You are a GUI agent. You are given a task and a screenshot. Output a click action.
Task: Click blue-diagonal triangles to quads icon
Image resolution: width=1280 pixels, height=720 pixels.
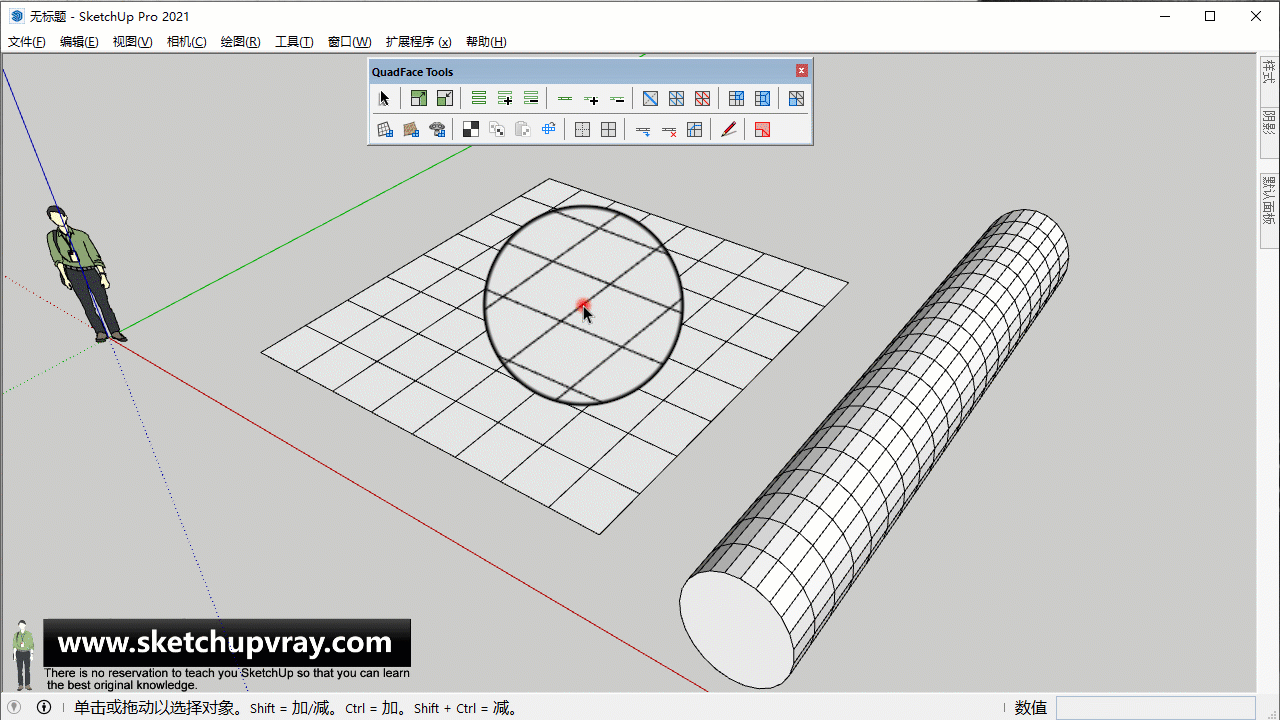click(677, 98)
